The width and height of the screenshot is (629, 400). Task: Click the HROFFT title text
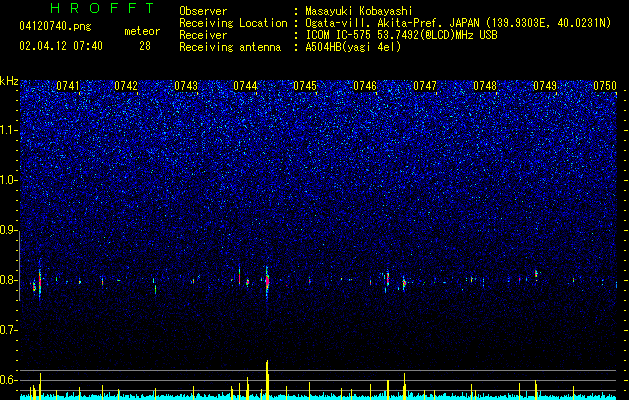point(102,8)
